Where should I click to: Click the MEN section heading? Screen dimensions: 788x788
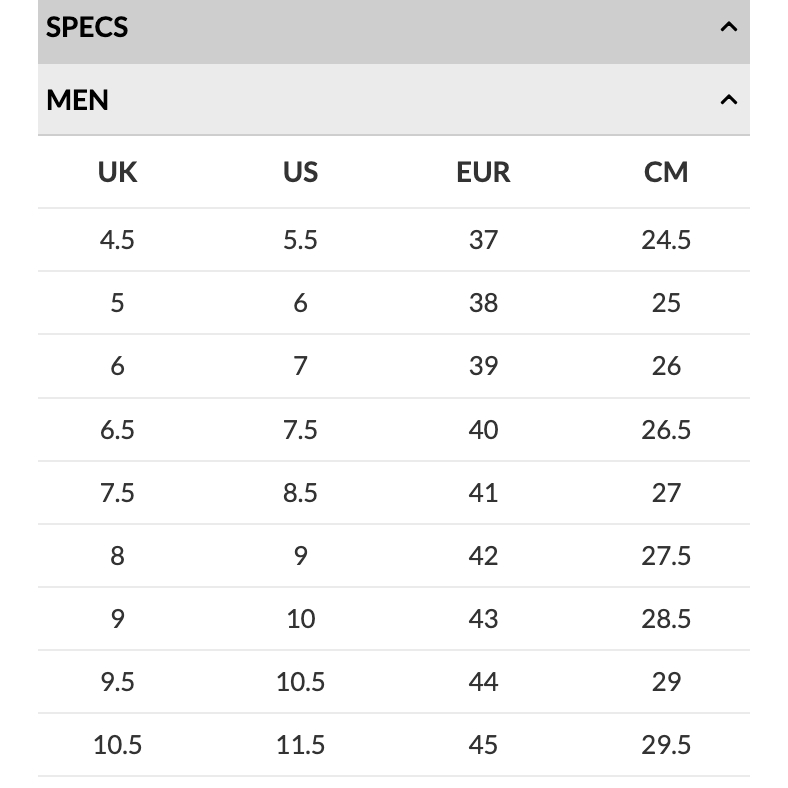click(78, 100)
